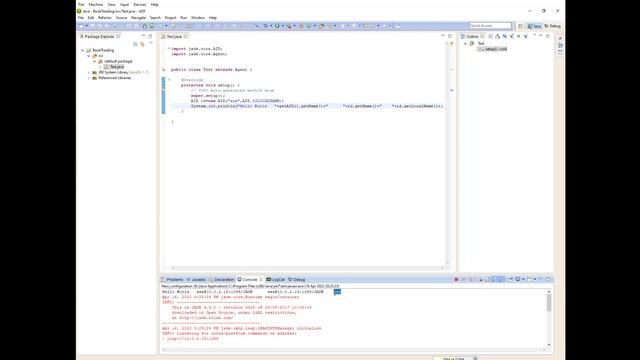Image resolution: width=640 pixels, height=360 pixels.
Task: Expand the Referenced Libraries node
Action: [x=89, y=78]
